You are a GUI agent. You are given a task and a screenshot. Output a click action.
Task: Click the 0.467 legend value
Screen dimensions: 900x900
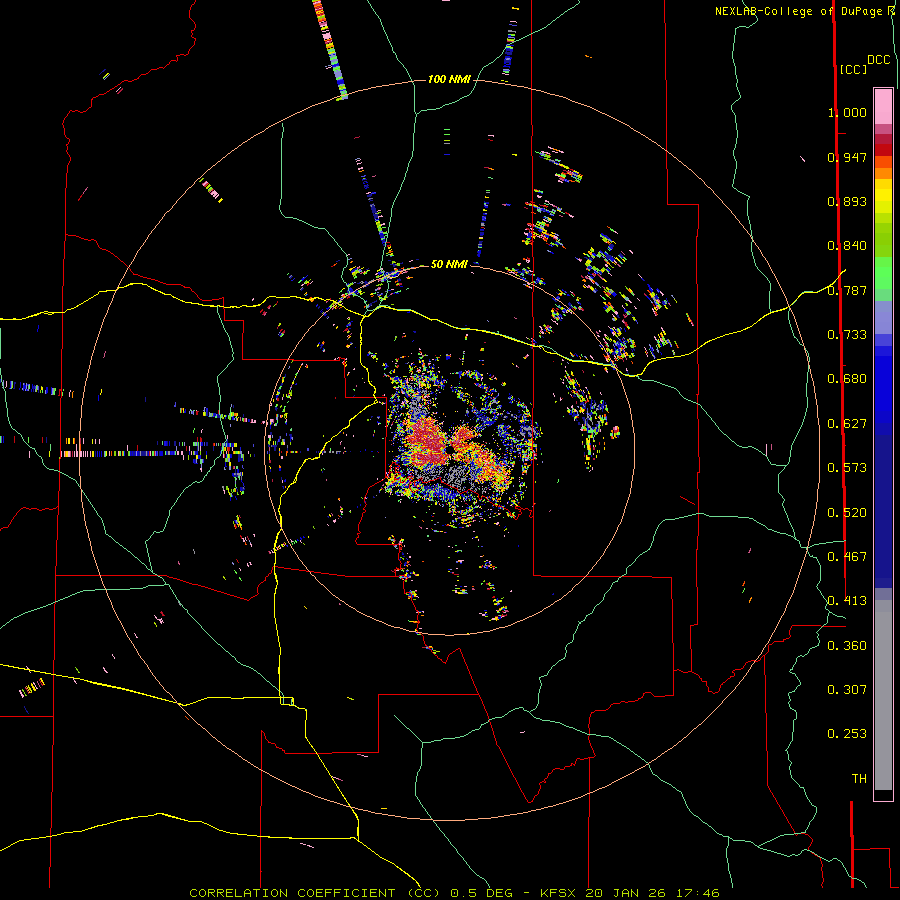(847, 557)
